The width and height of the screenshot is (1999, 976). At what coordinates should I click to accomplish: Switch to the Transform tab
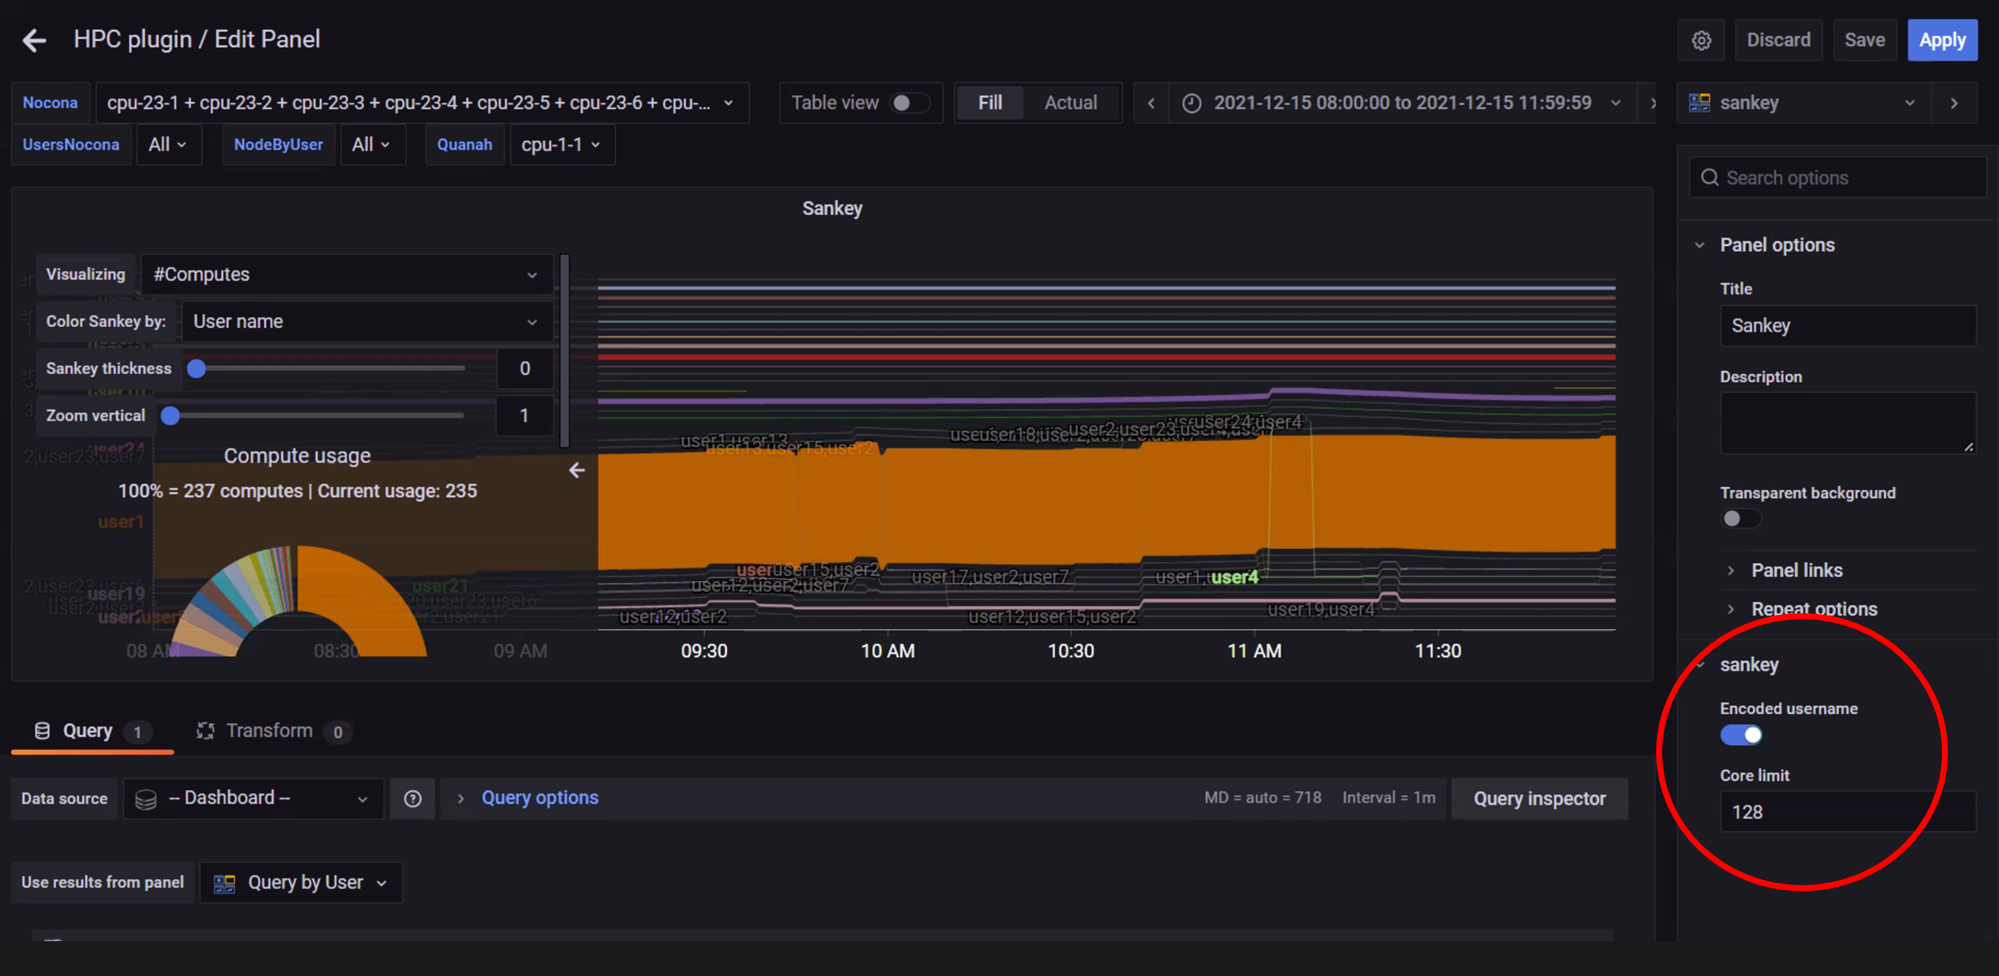pos(272,731)
